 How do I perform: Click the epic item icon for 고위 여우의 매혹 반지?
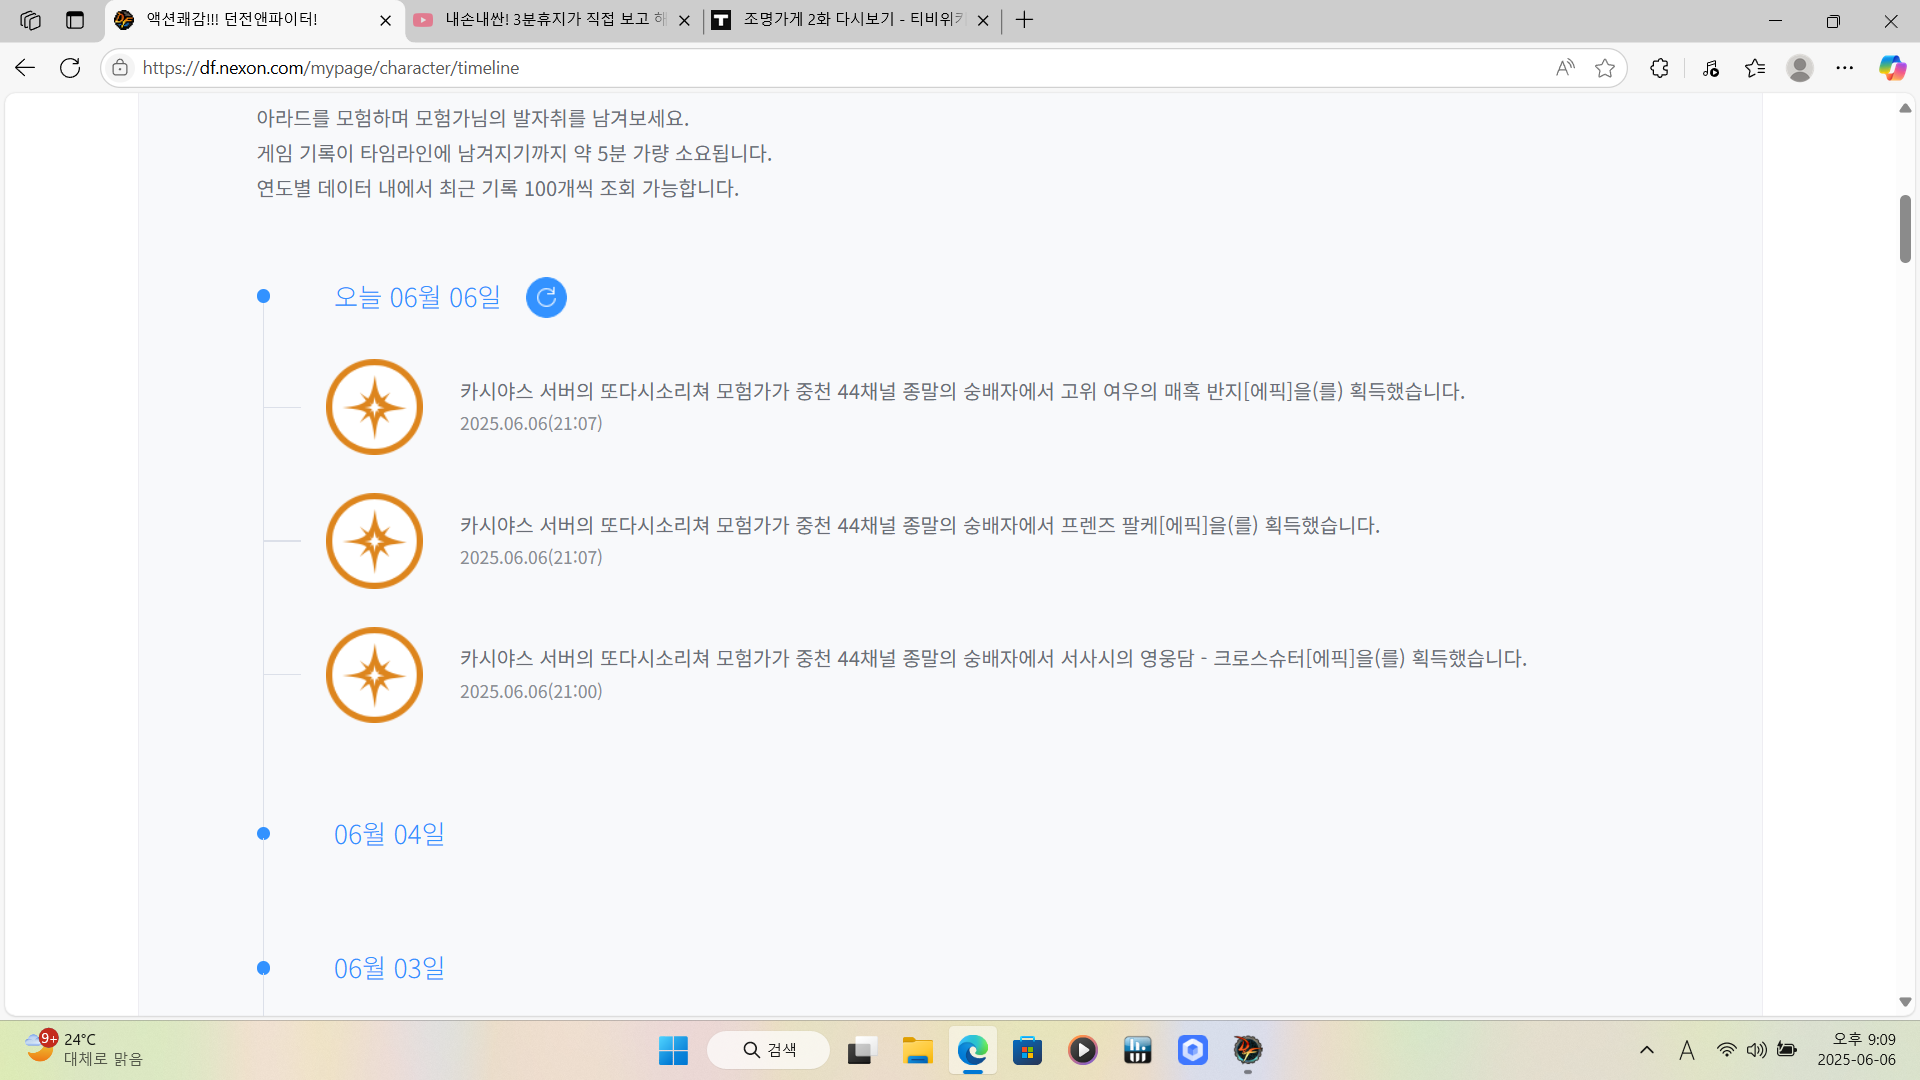click(375, 407)
